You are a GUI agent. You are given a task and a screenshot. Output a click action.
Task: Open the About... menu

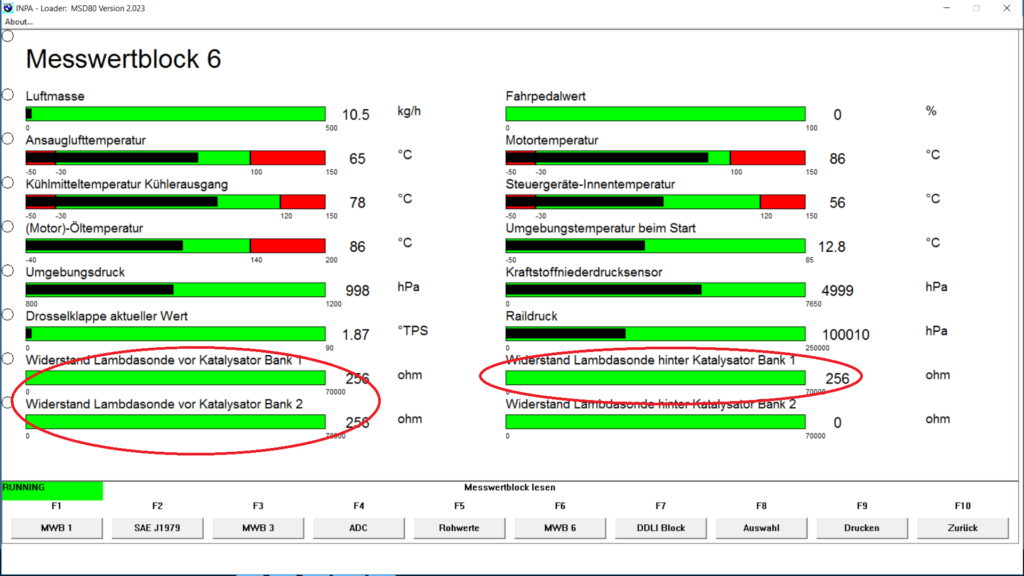18,22
